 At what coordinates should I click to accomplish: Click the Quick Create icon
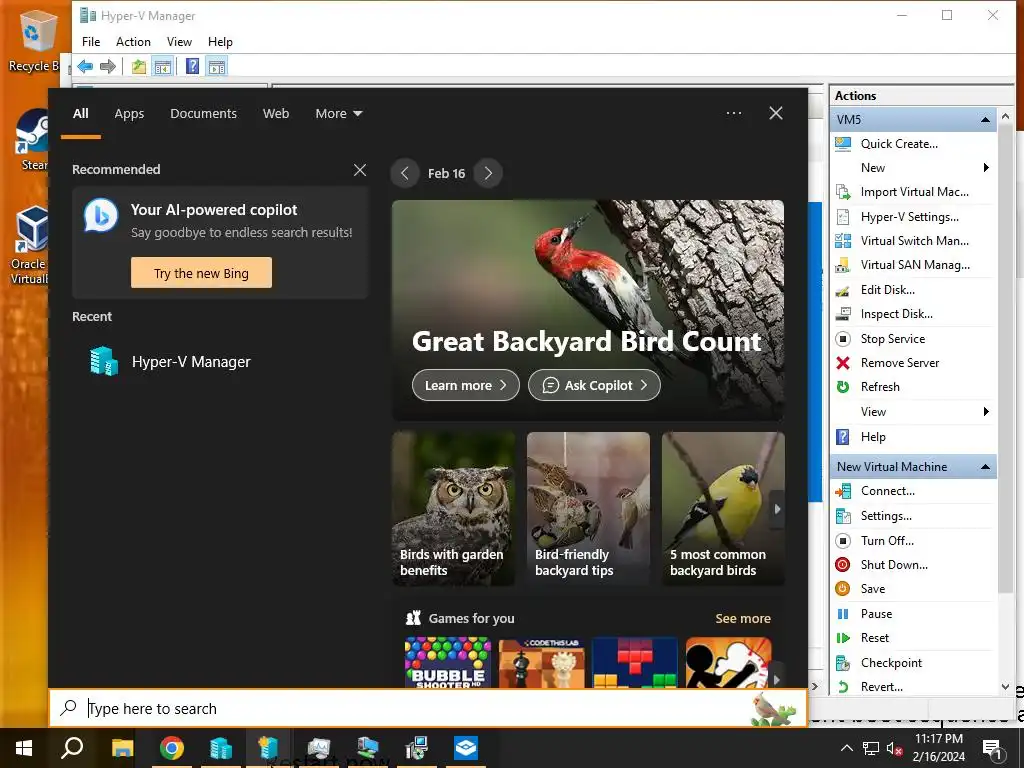click(x=843, y=144)
